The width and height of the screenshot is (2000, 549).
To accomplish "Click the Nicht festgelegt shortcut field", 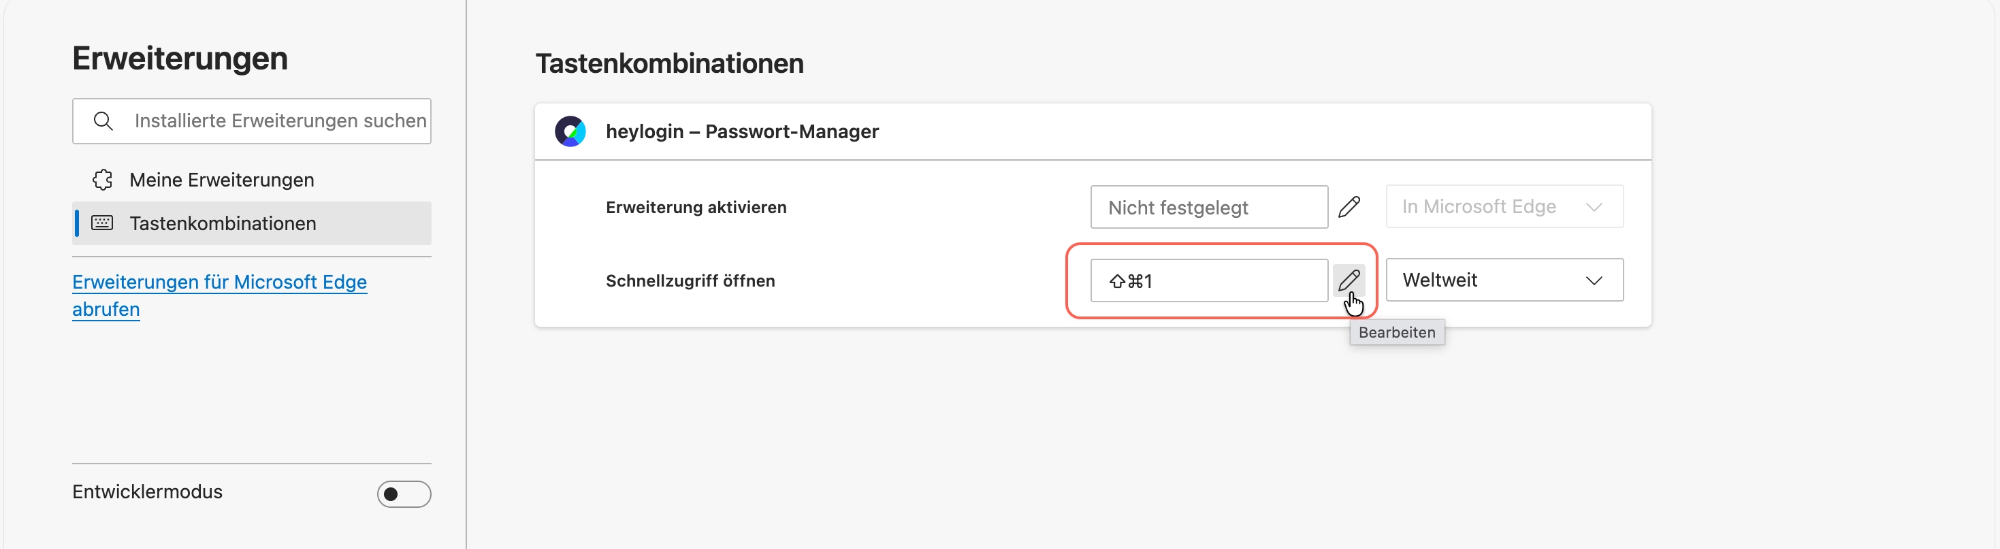I will pos(1209,207).
